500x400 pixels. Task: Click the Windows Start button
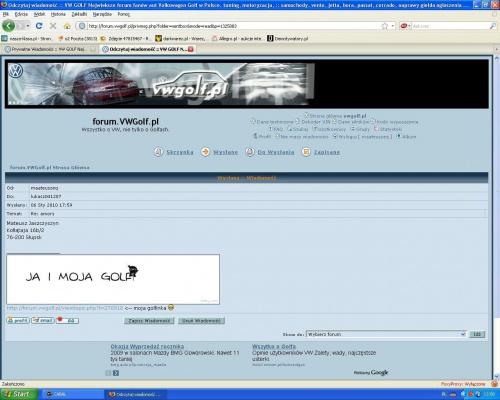19,394
